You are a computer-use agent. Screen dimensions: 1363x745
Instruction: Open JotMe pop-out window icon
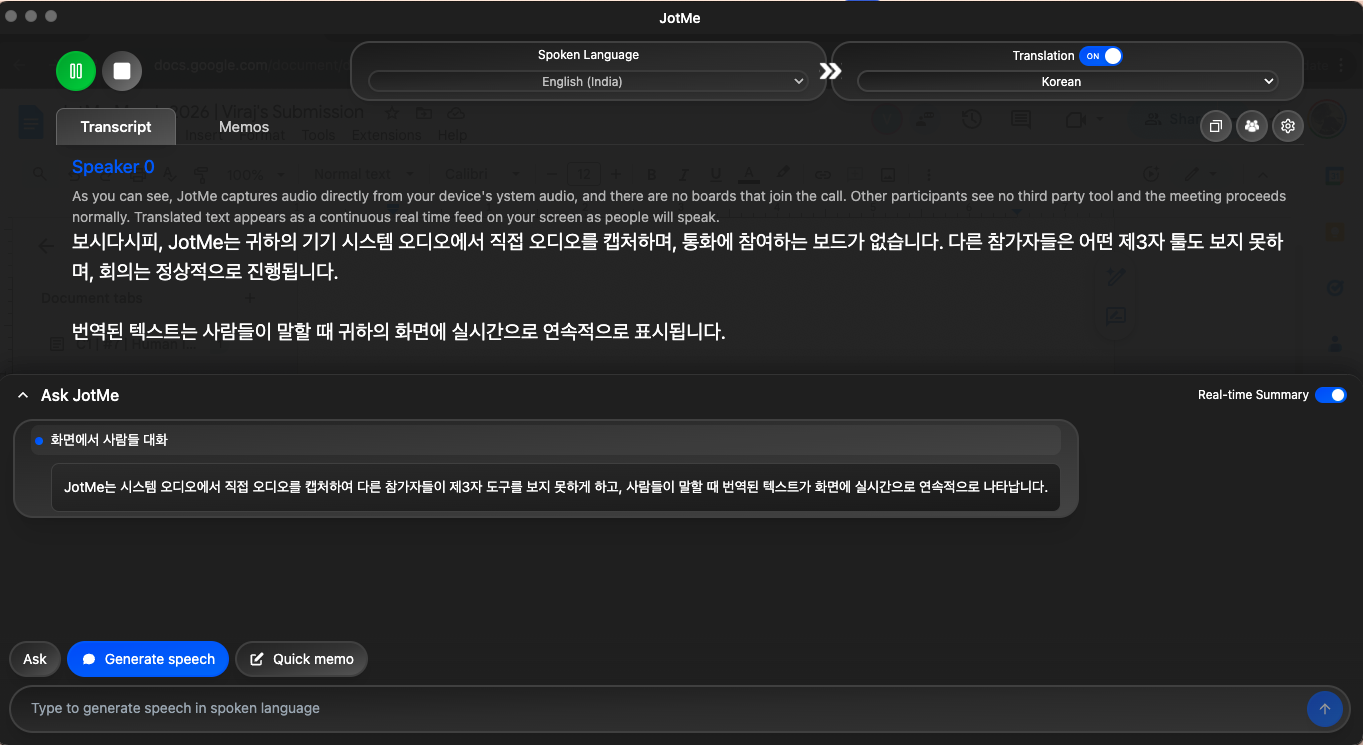tap(1216, 126)
